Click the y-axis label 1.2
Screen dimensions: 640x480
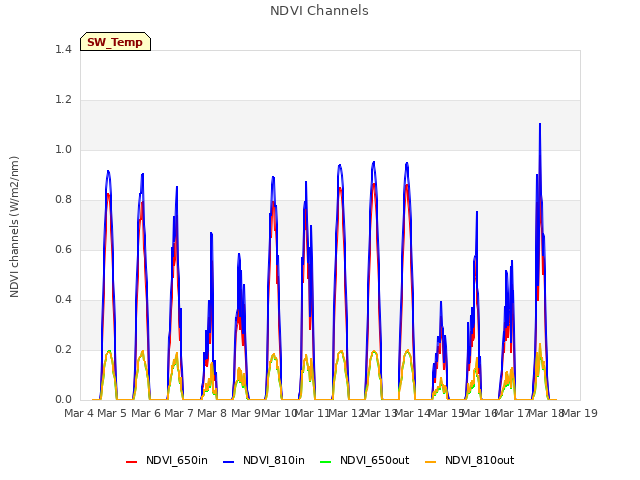pos(63,100)
